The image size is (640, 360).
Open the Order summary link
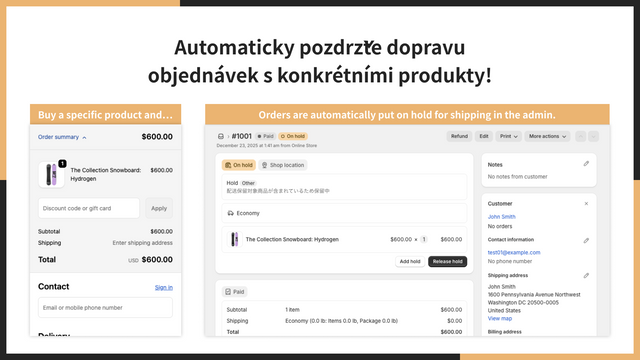58,137
